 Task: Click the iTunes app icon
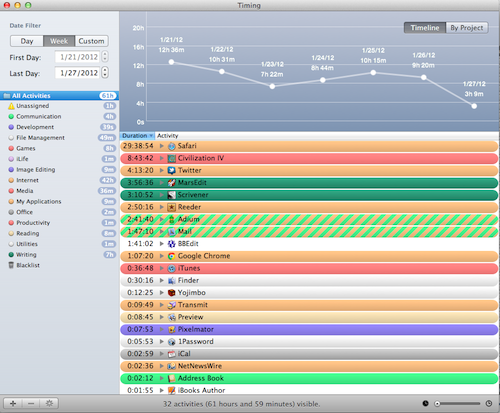[x=172, y=268]
